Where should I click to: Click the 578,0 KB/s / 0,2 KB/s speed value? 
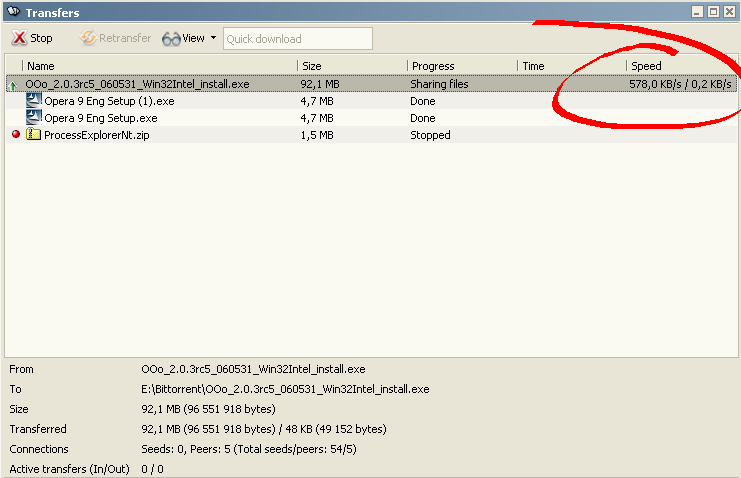point(680,84)
